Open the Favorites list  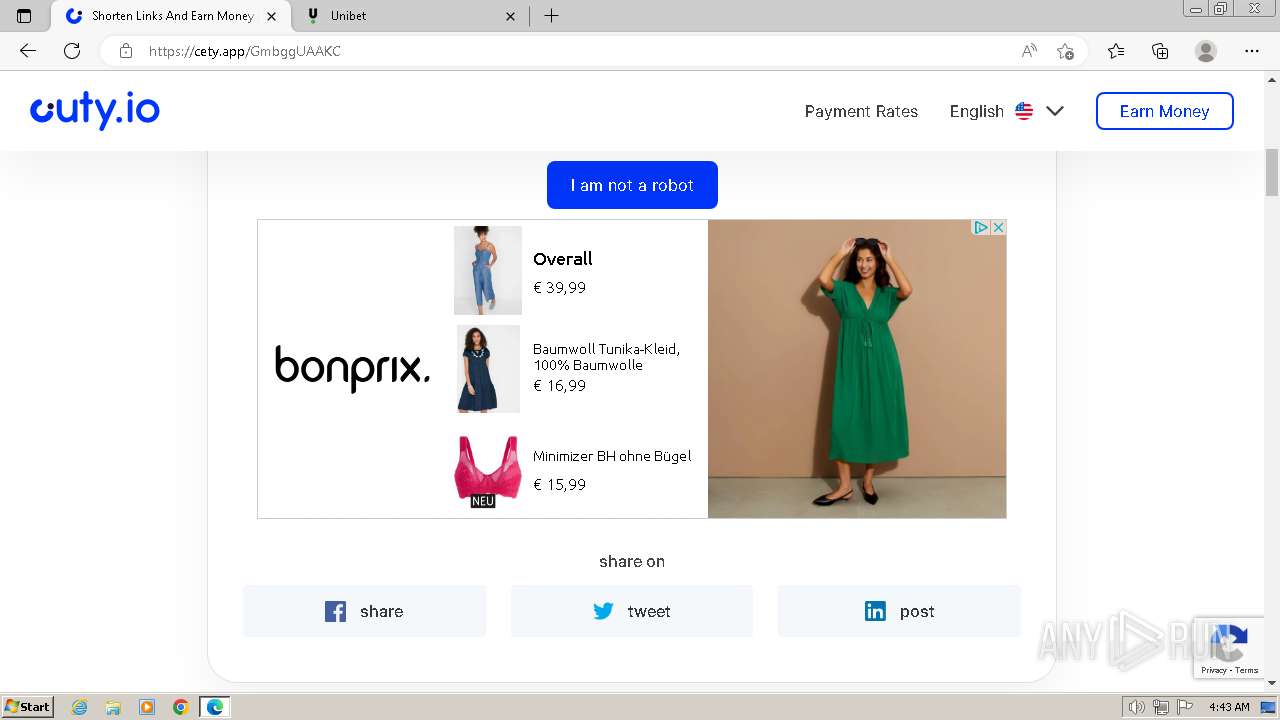tap(1116, 51)
